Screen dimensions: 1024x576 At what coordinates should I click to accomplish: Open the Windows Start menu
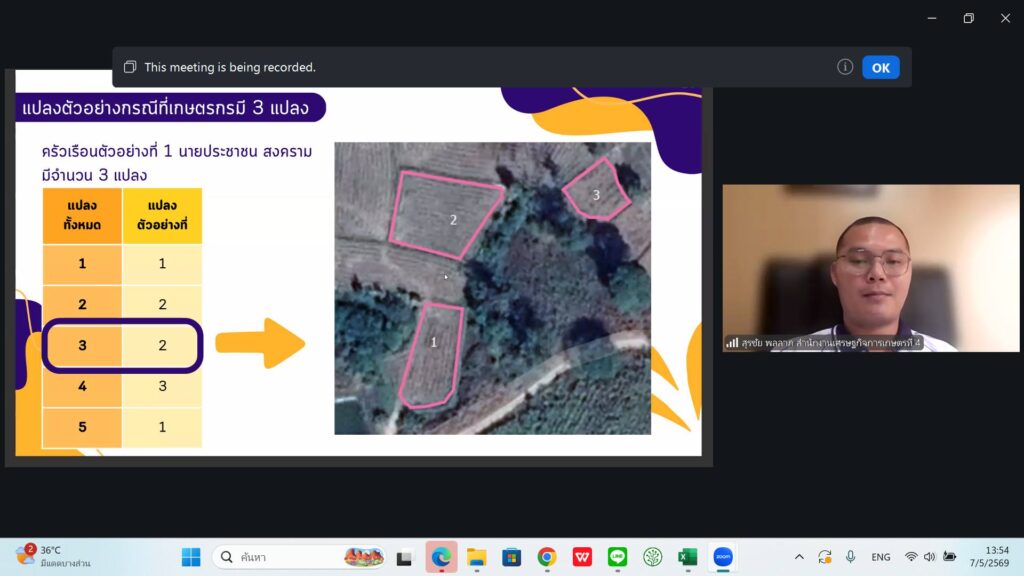pyautogui.click(x=191, y=557)
